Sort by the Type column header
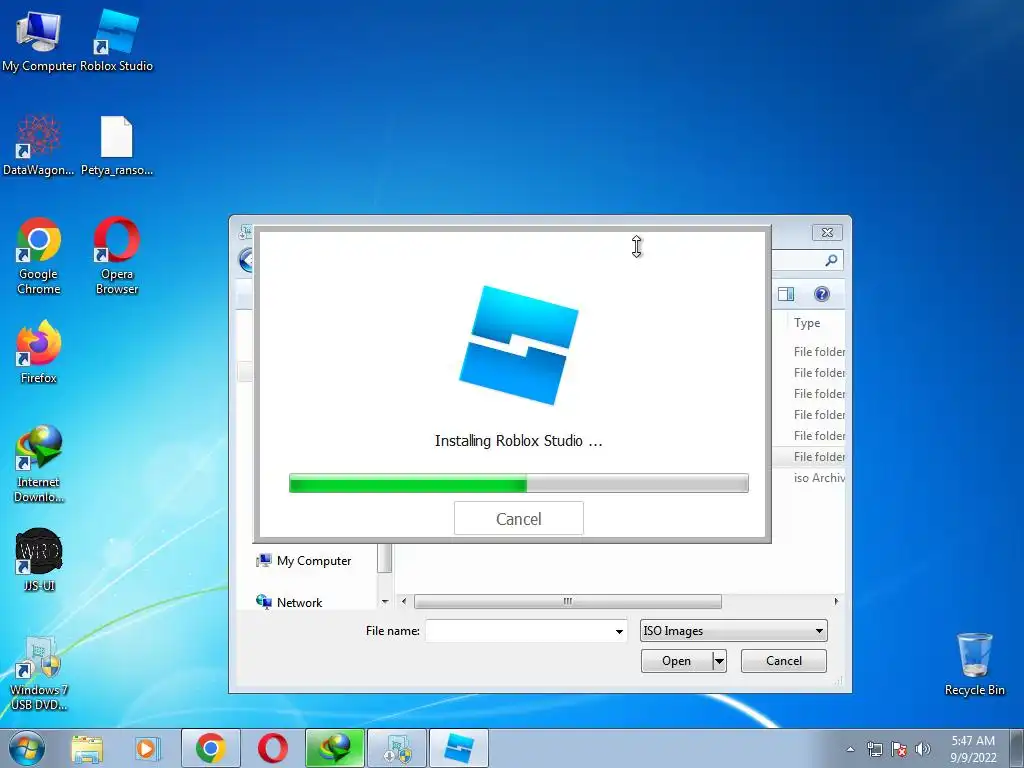The width and height of the screenshot is (1024, 768). pos(807,323)
